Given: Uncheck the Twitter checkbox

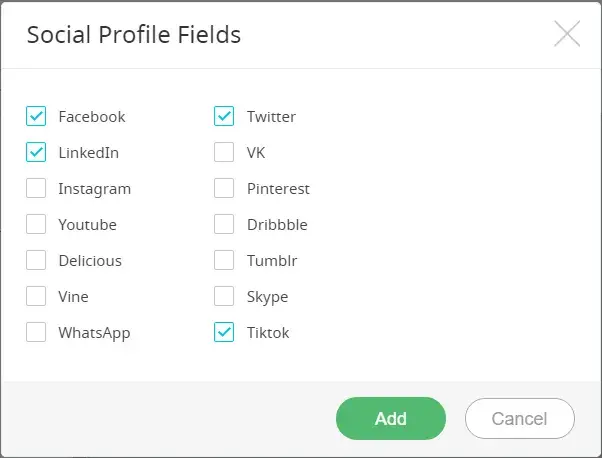Looking at the screenshot, I should click(x=224, y=117).
